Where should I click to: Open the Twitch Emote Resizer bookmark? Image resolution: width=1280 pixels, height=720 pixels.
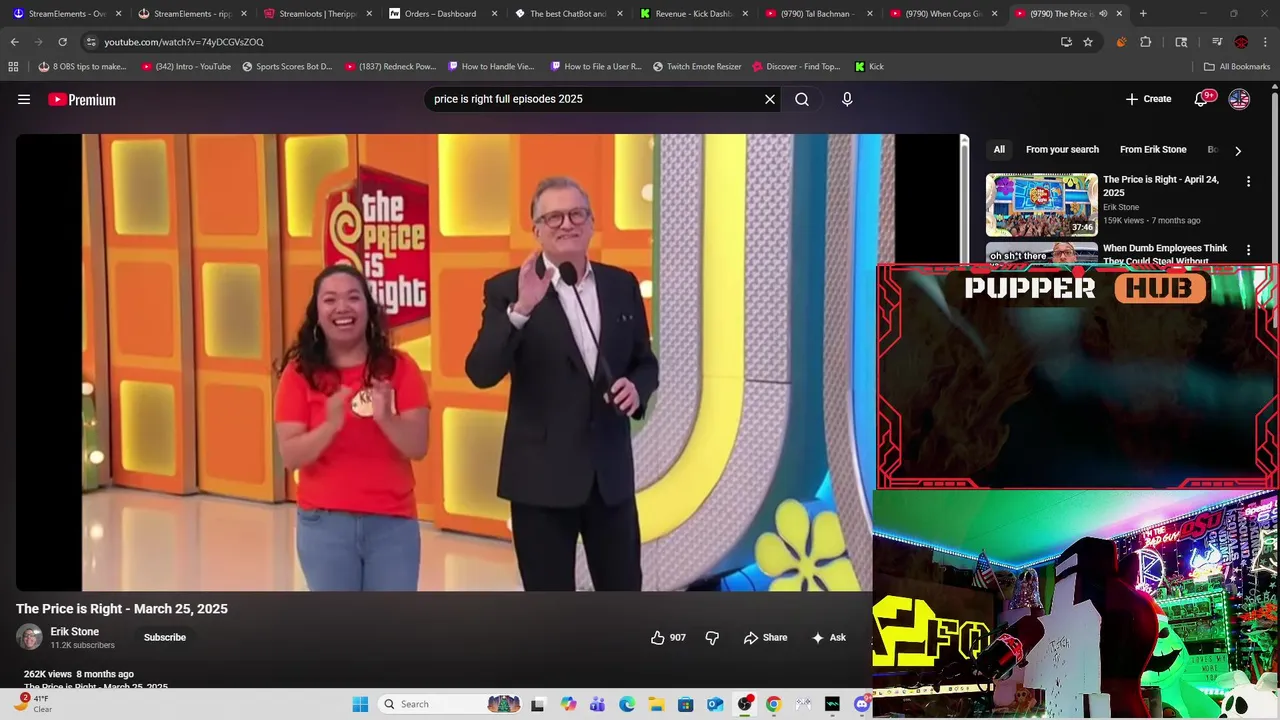click(697, 67)
